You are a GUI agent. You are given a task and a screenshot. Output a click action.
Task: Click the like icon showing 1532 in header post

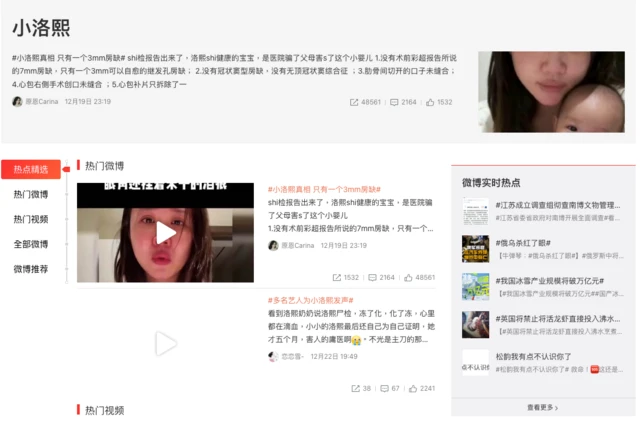430,102
